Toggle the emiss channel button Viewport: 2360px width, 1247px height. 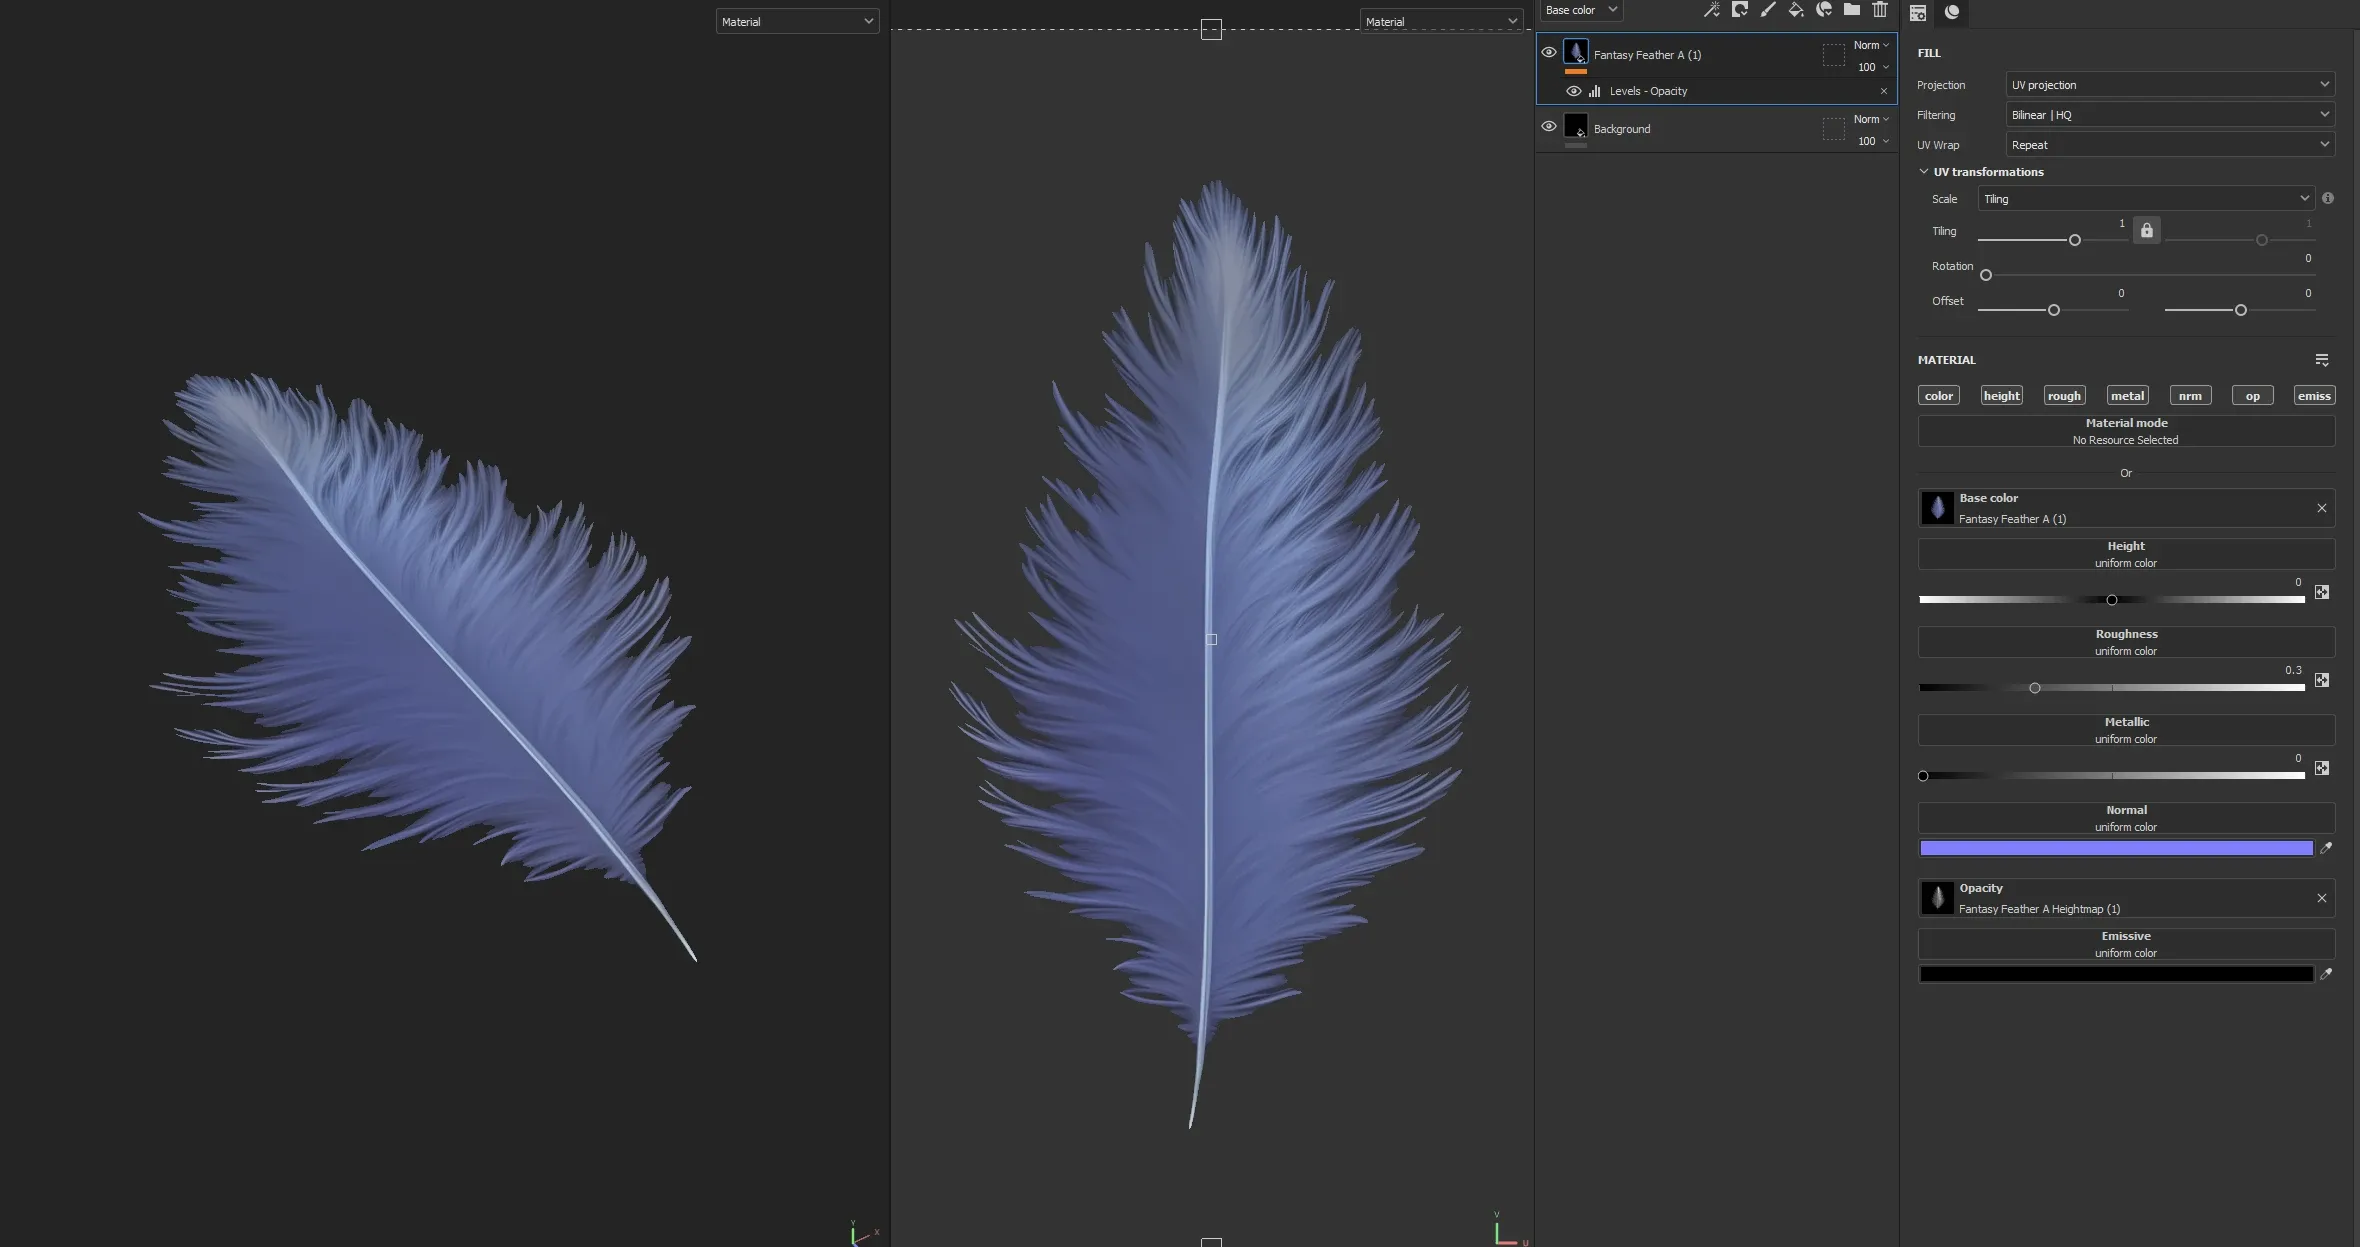coord(2314,396)
